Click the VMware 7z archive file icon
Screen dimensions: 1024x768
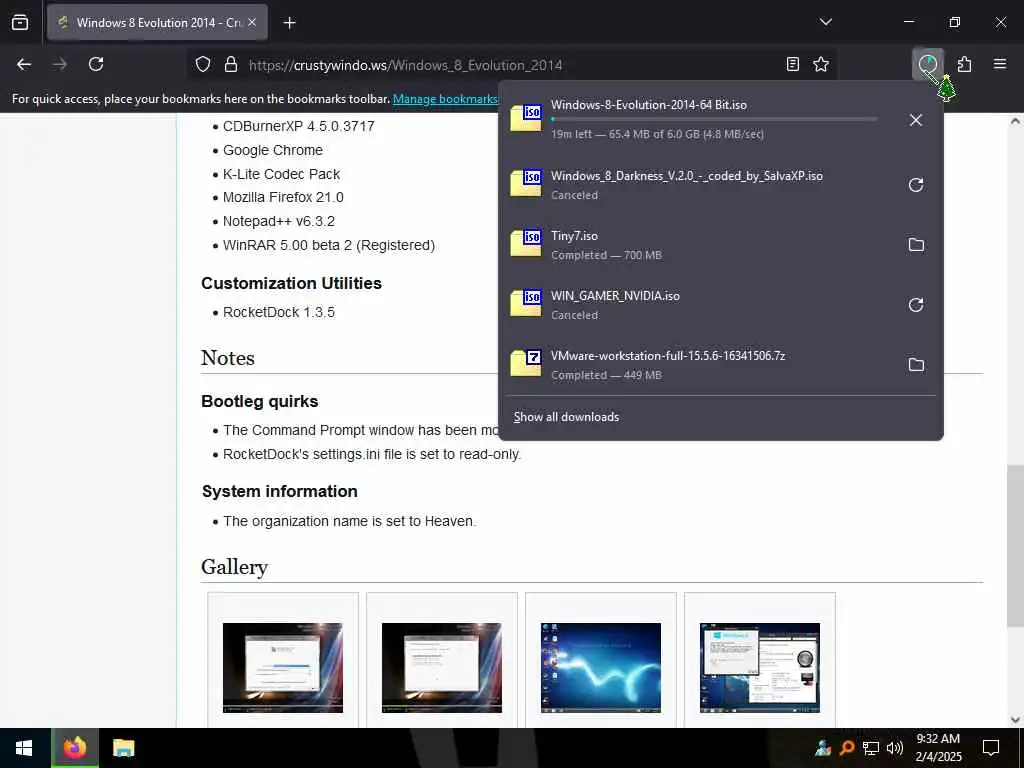pyautogui.click(x=526, y=364)
